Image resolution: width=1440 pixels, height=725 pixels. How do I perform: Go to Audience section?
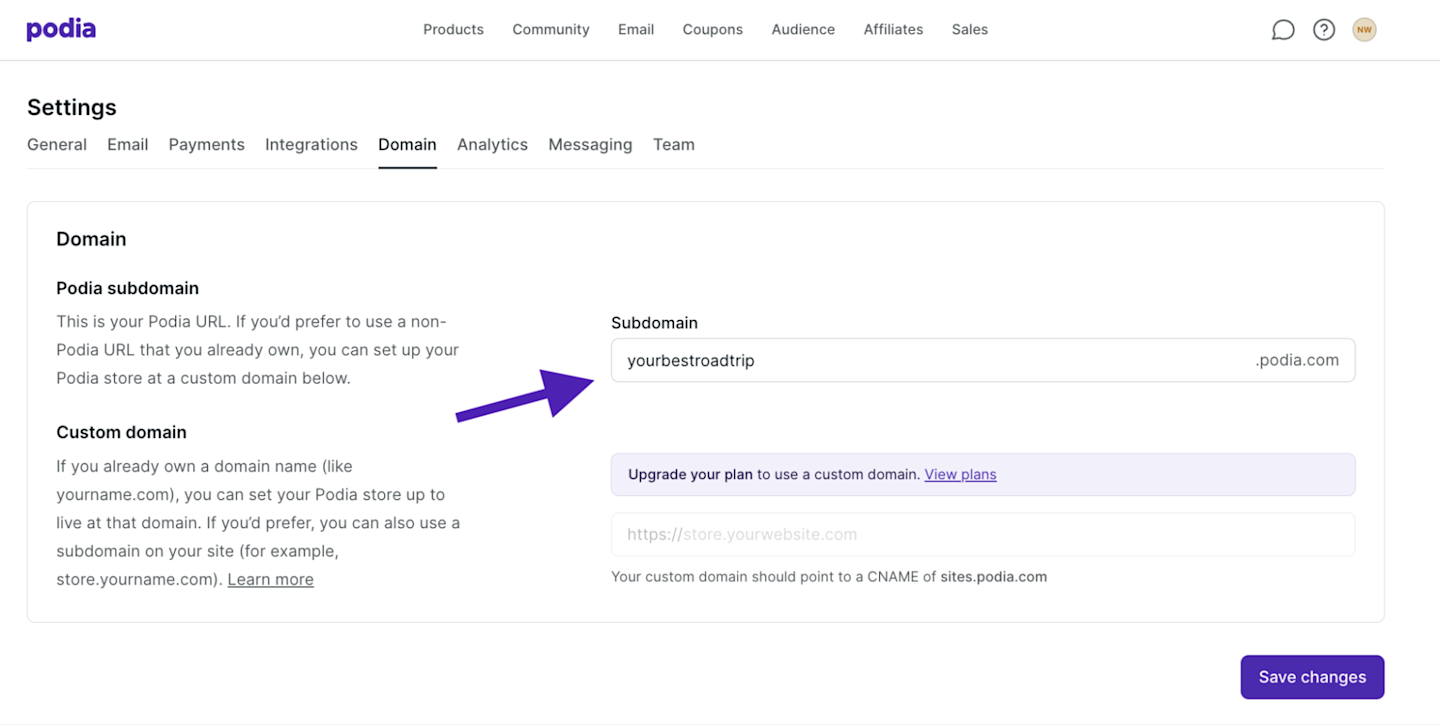[803, 30]
